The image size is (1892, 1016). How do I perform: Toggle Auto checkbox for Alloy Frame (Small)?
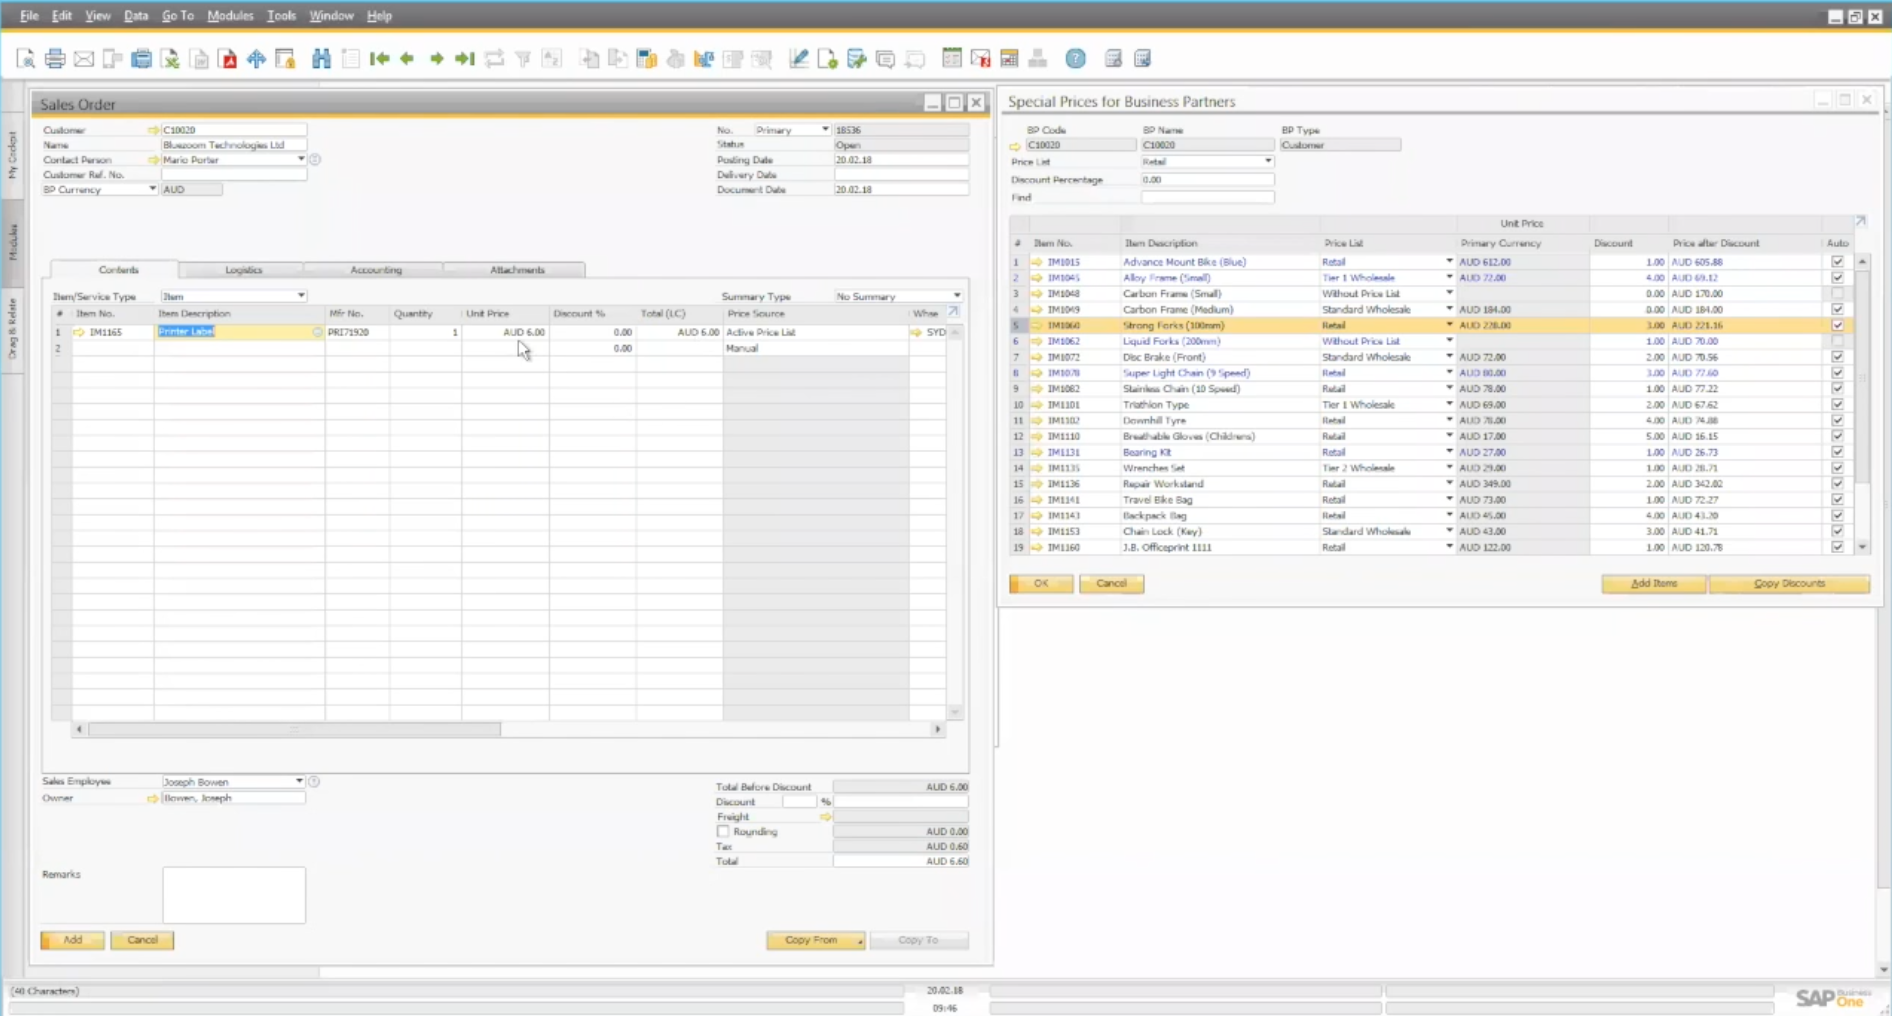1837,278
